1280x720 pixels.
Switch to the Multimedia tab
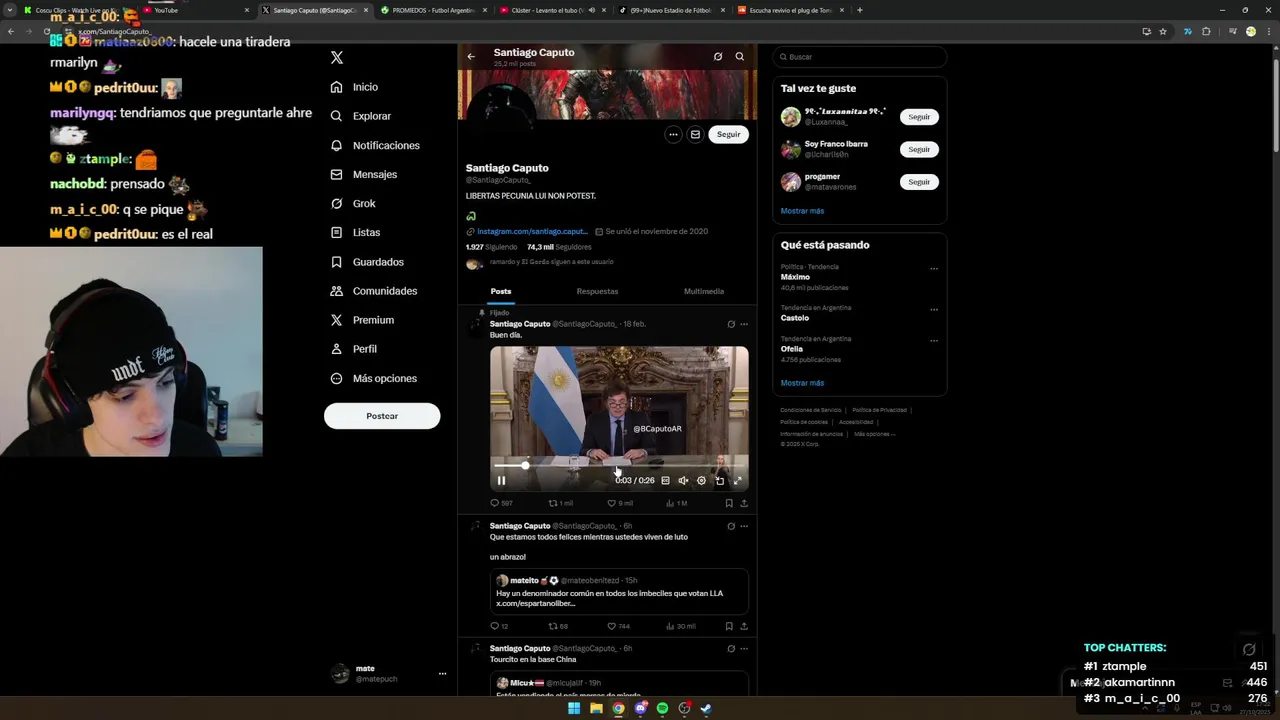click(704, 291)
